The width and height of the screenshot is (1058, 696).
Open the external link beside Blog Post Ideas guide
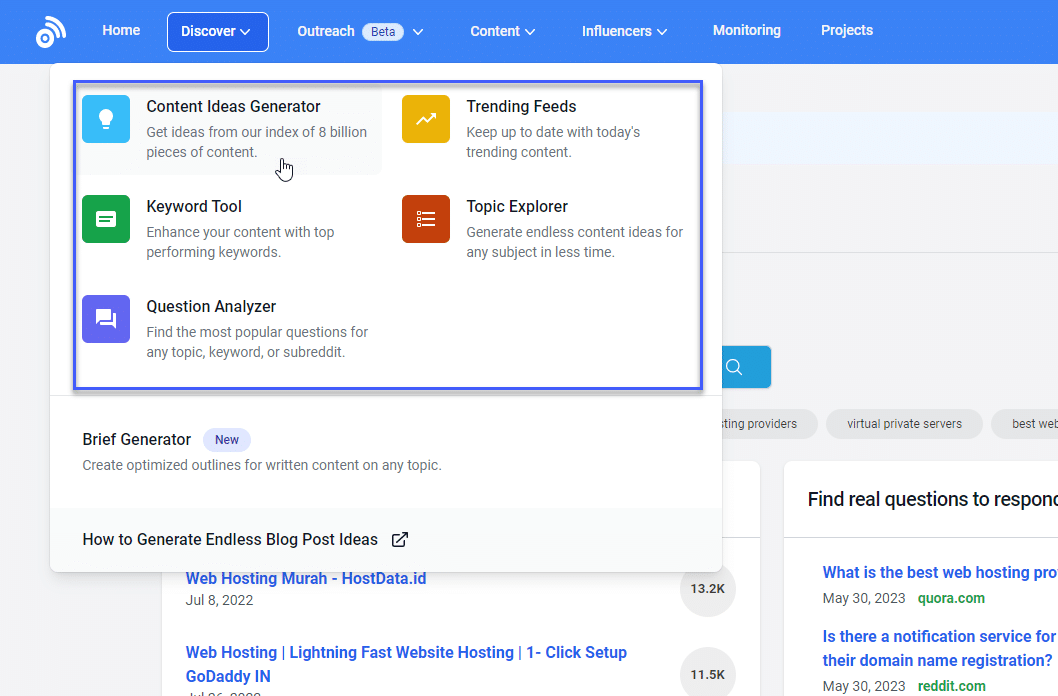(x=399, y=538)
